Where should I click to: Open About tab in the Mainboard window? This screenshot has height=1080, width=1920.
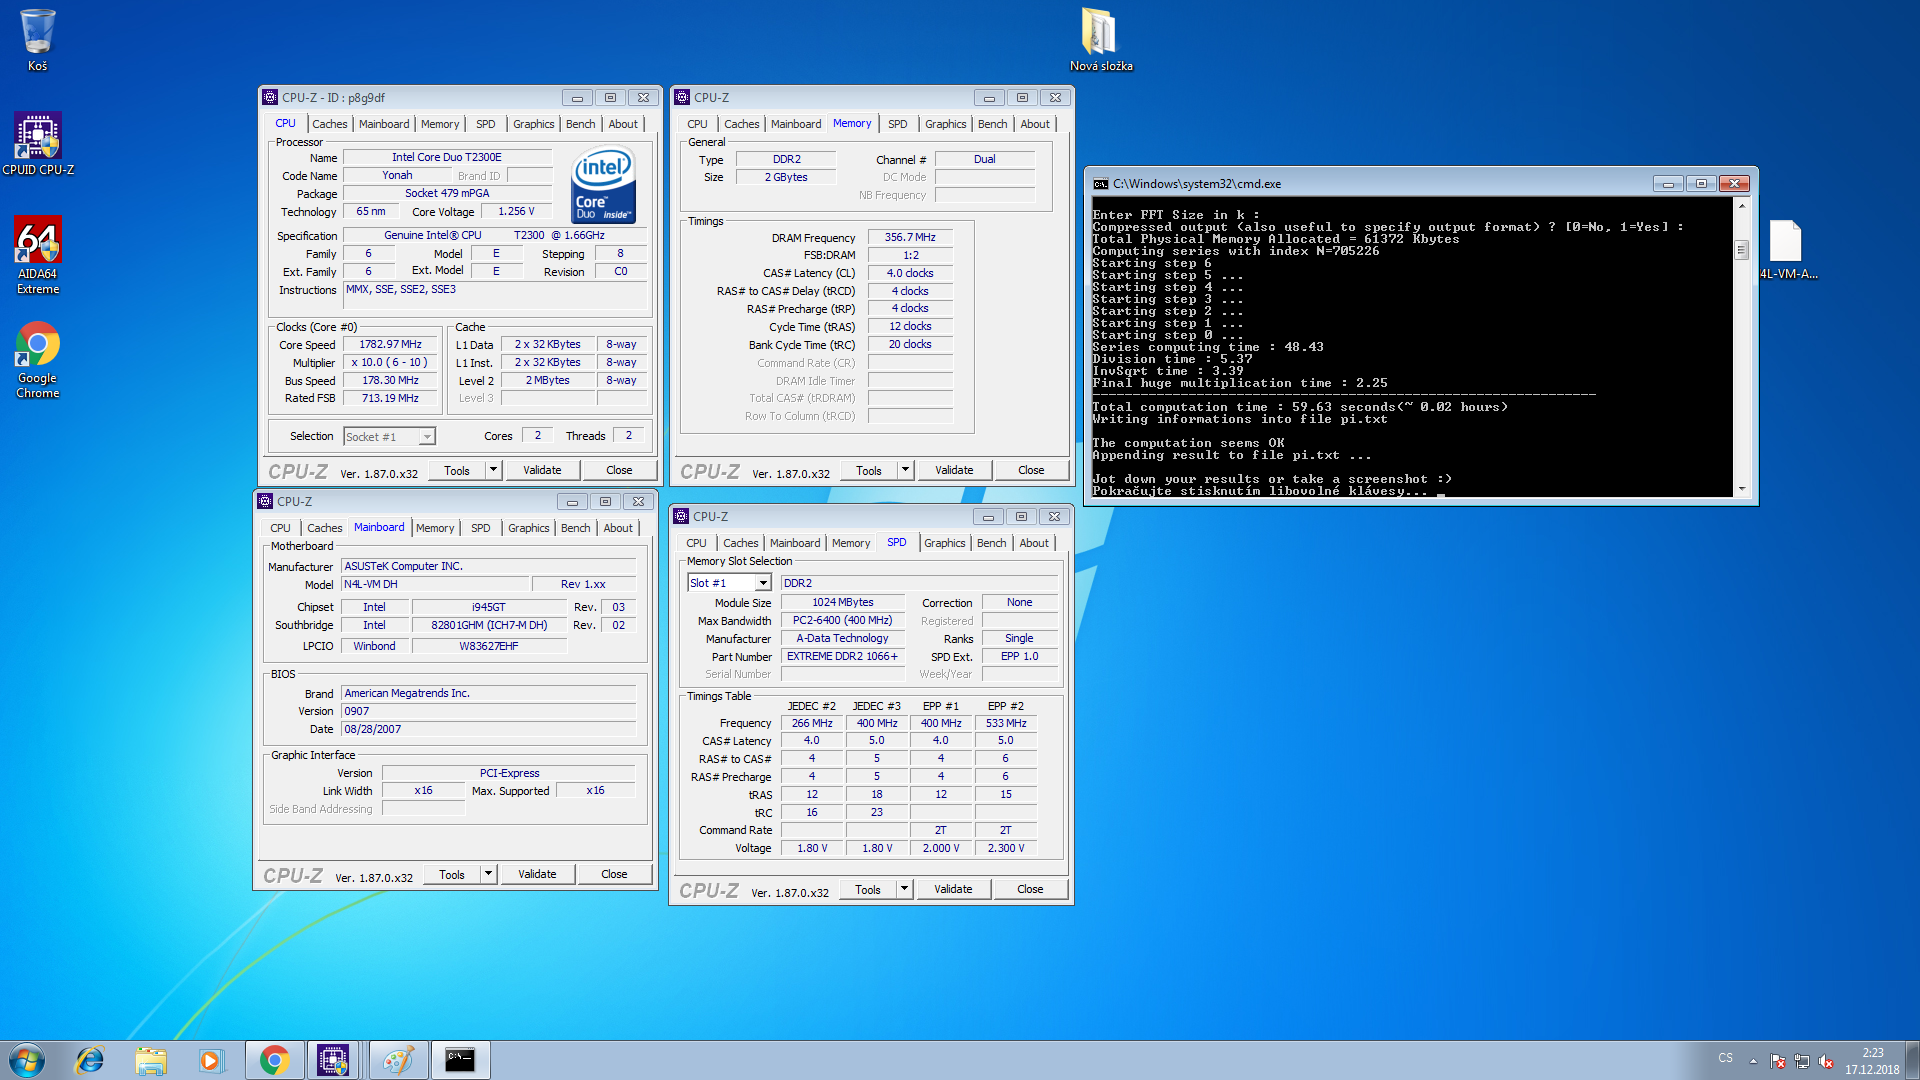(x=618, y=528)
